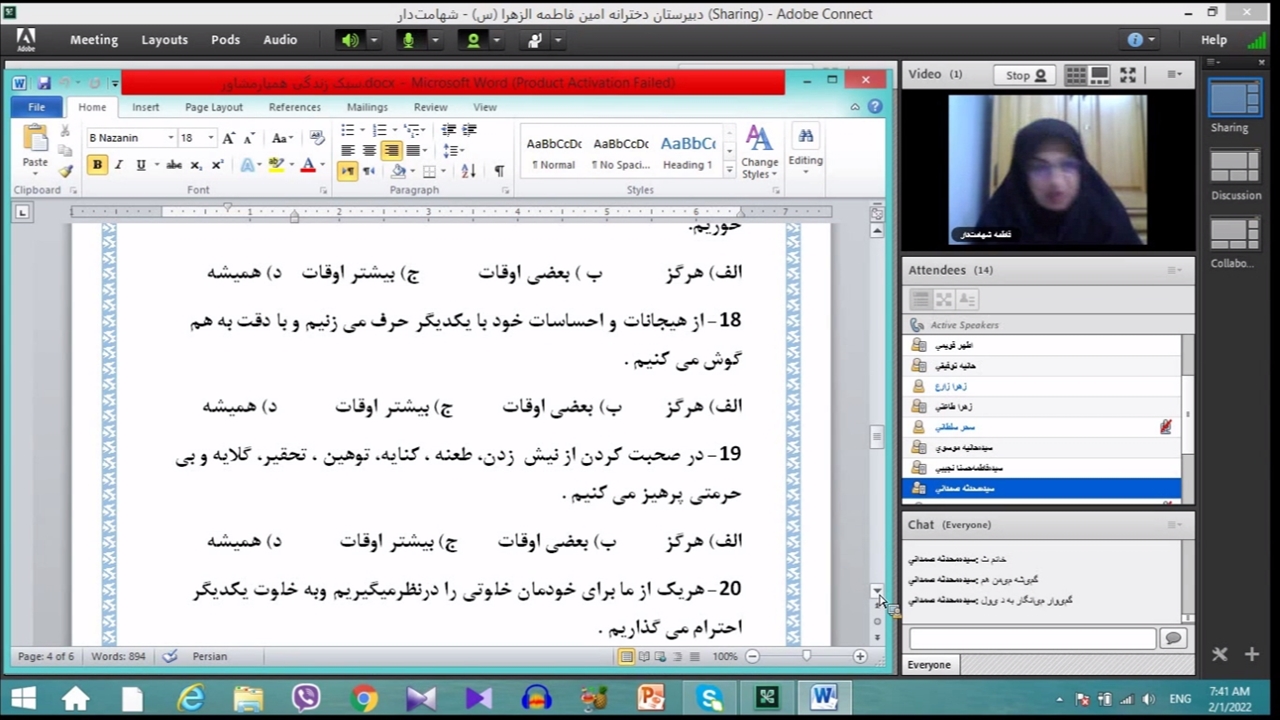Open the Pods menu
The height and width of the screenshot is (720, 1280).
click(225, 40)
